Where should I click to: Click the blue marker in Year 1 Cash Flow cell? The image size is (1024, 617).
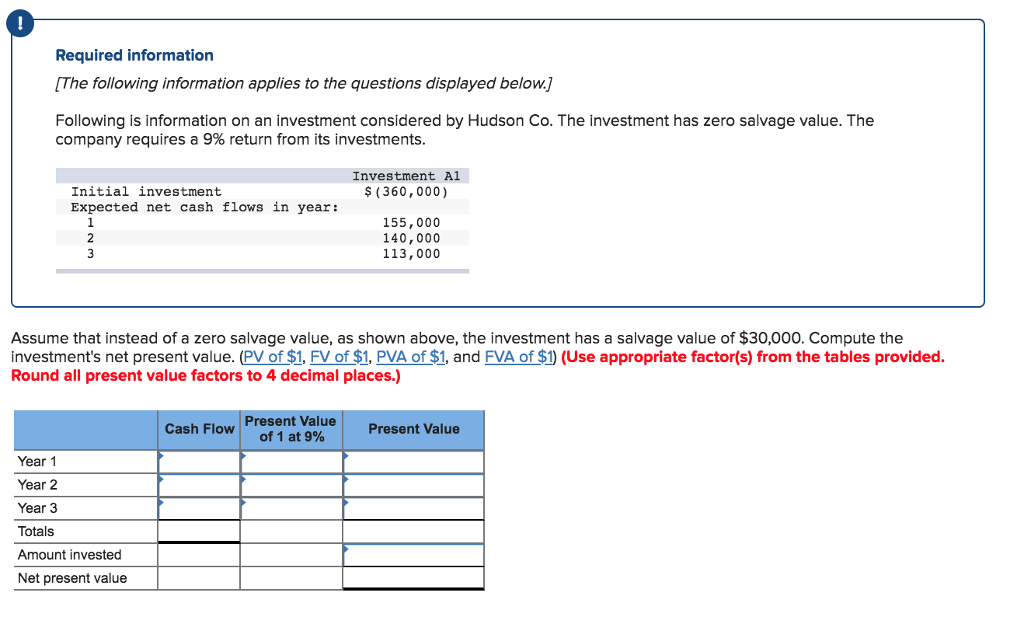(x=162, y=456)
